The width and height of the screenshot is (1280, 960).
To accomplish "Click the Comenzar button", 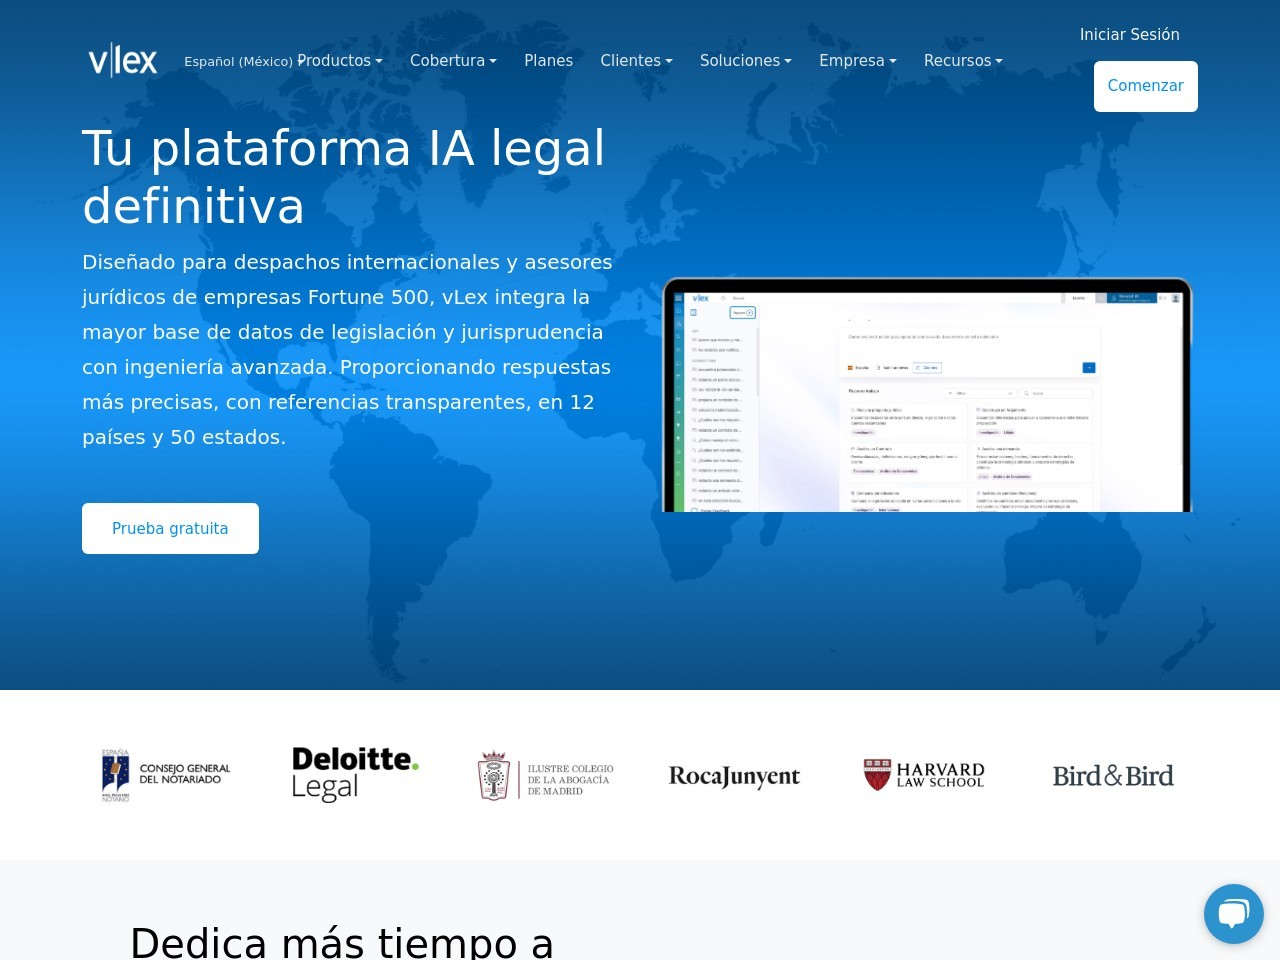I will [x=1146, y=86].
